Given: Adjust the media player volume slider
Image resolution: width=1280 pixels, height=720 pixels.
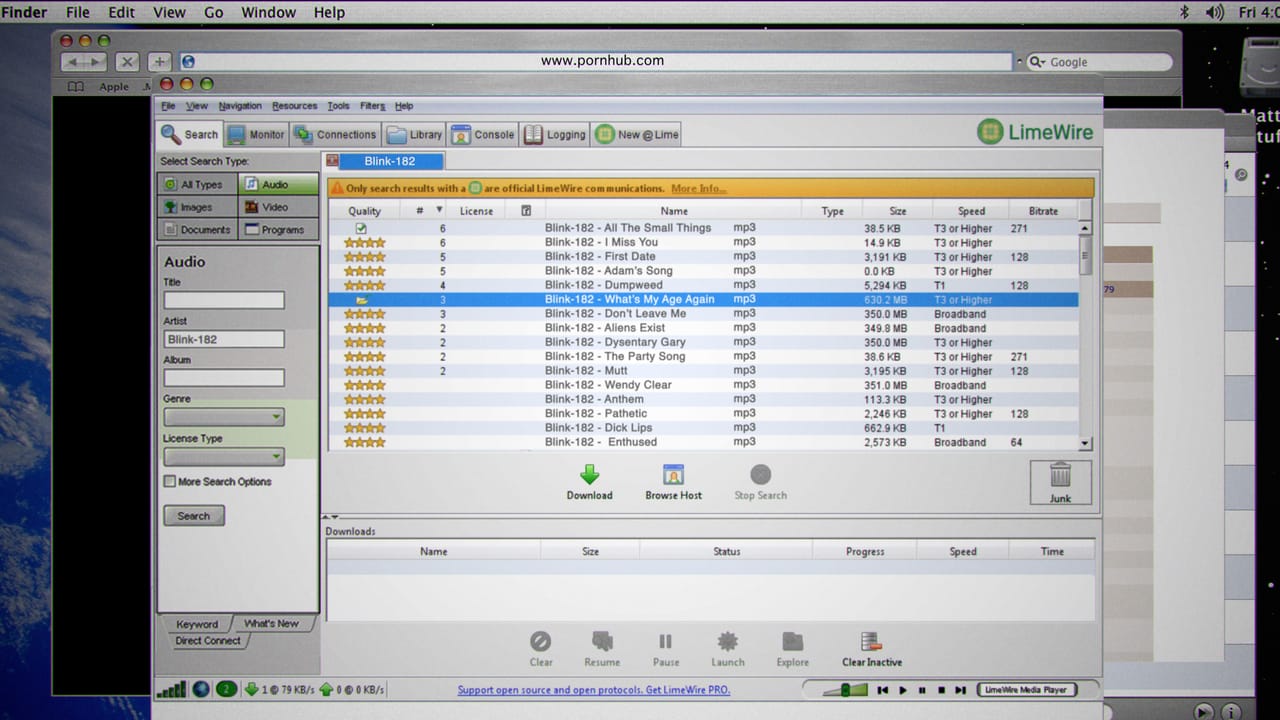Looking at the screenshot, I should pos(844,690).
